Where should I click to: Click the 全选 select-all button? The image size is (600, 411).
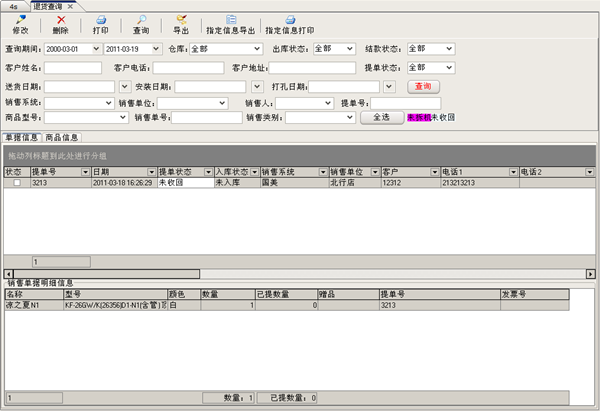pyautogui.click(x=381, y=117)
